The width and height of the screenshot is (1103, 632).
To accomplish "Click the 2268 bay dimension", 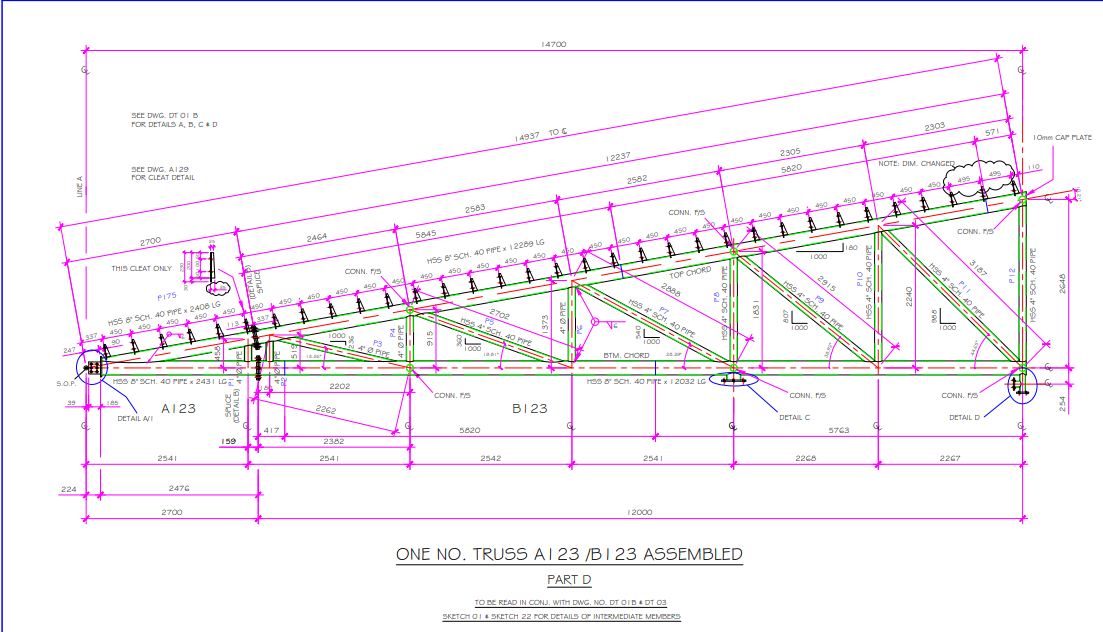I will tap(805, 458).
